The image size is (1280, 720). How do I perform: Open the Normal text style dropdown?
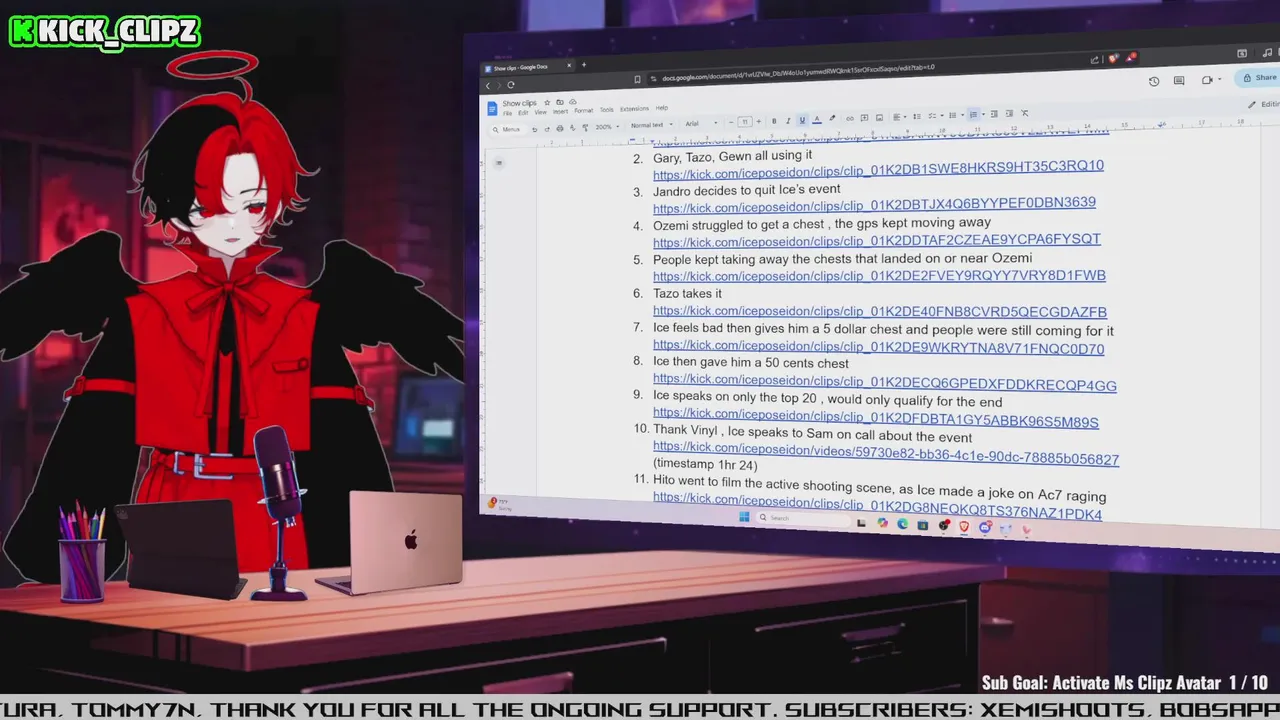pyautogui.click(x=652, y=125)
